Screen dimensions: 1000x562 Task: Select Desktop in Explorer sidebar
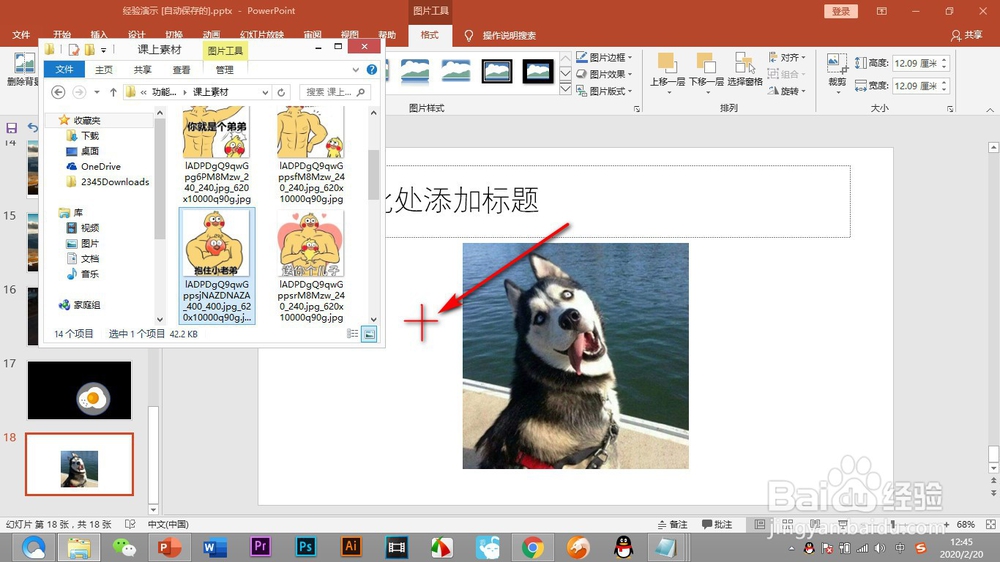(83, 151)
